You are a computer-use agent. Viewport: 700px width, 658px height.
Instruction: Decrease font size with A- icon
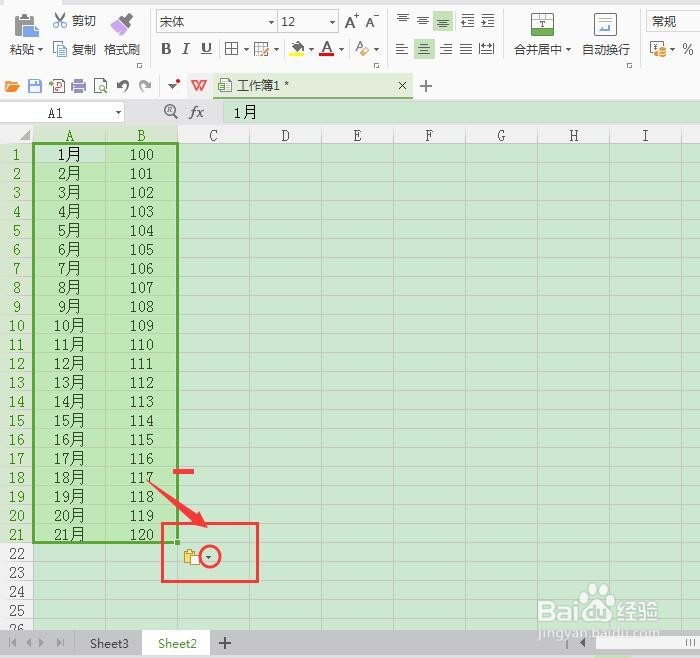pos(371,21)
